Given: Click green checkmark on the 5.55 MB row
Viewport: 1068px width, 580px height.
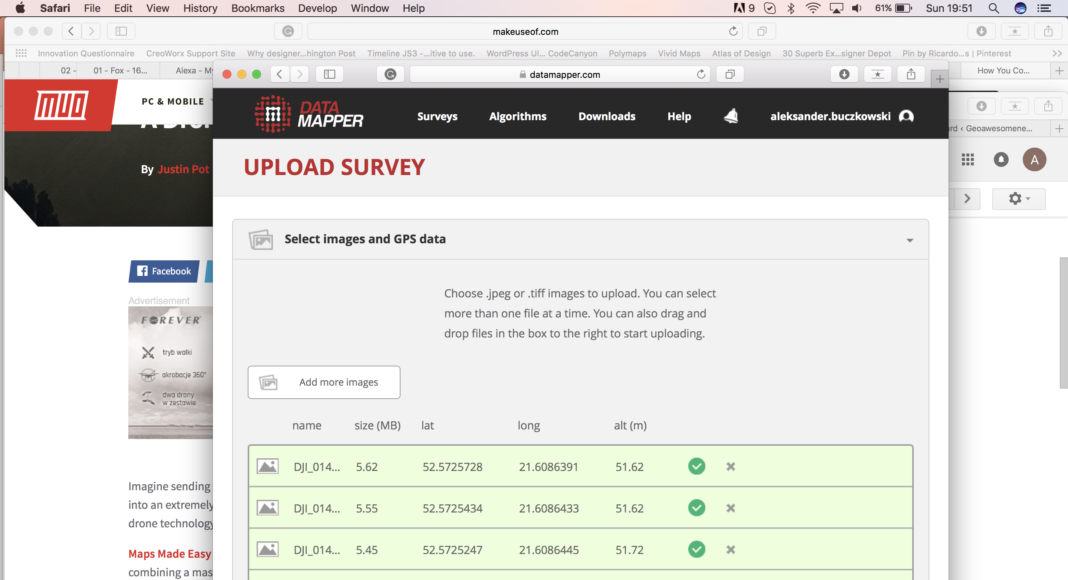Looking at the screenshot, I should coord(697,508).
